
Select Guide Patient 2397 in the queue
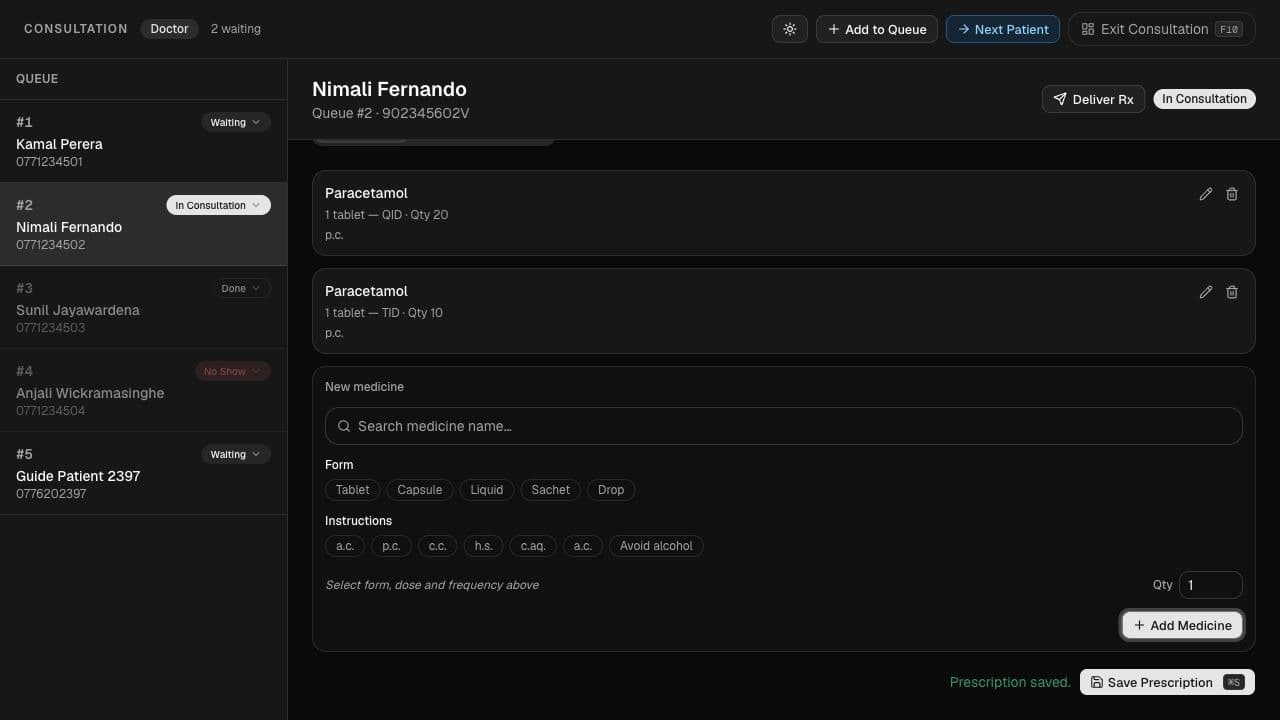tap(143, 473)
